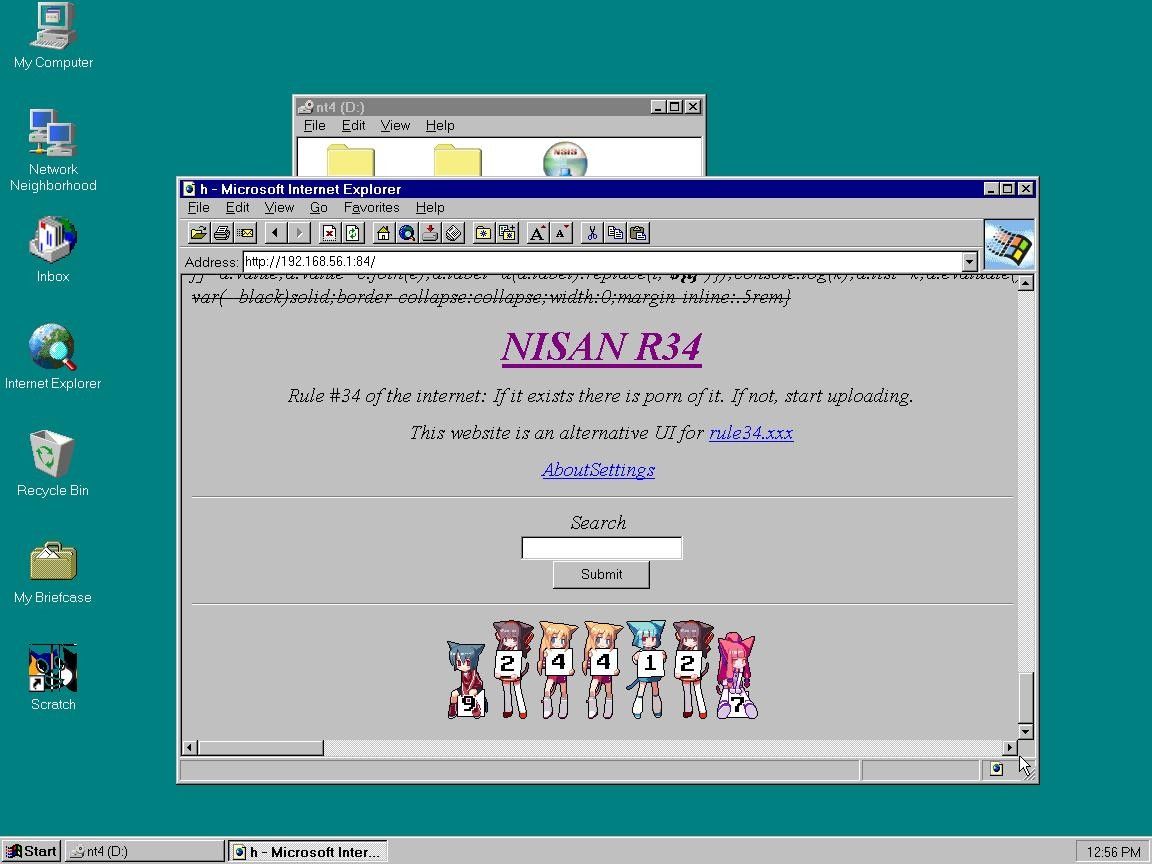This screenshot has height=864, width=1152.
Task: Open the Edit menu in nt4 (D:) window
Action: [353, 126]
